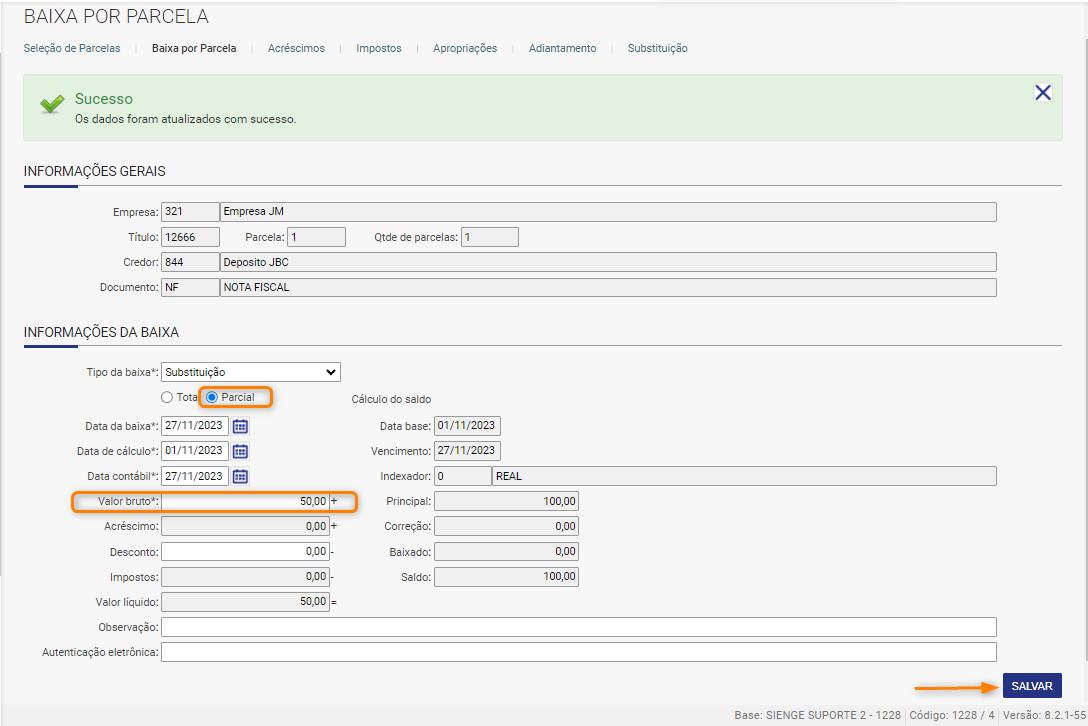Click the INFORMAÇÕES GERAIS section heading

[x=94, y=171]
